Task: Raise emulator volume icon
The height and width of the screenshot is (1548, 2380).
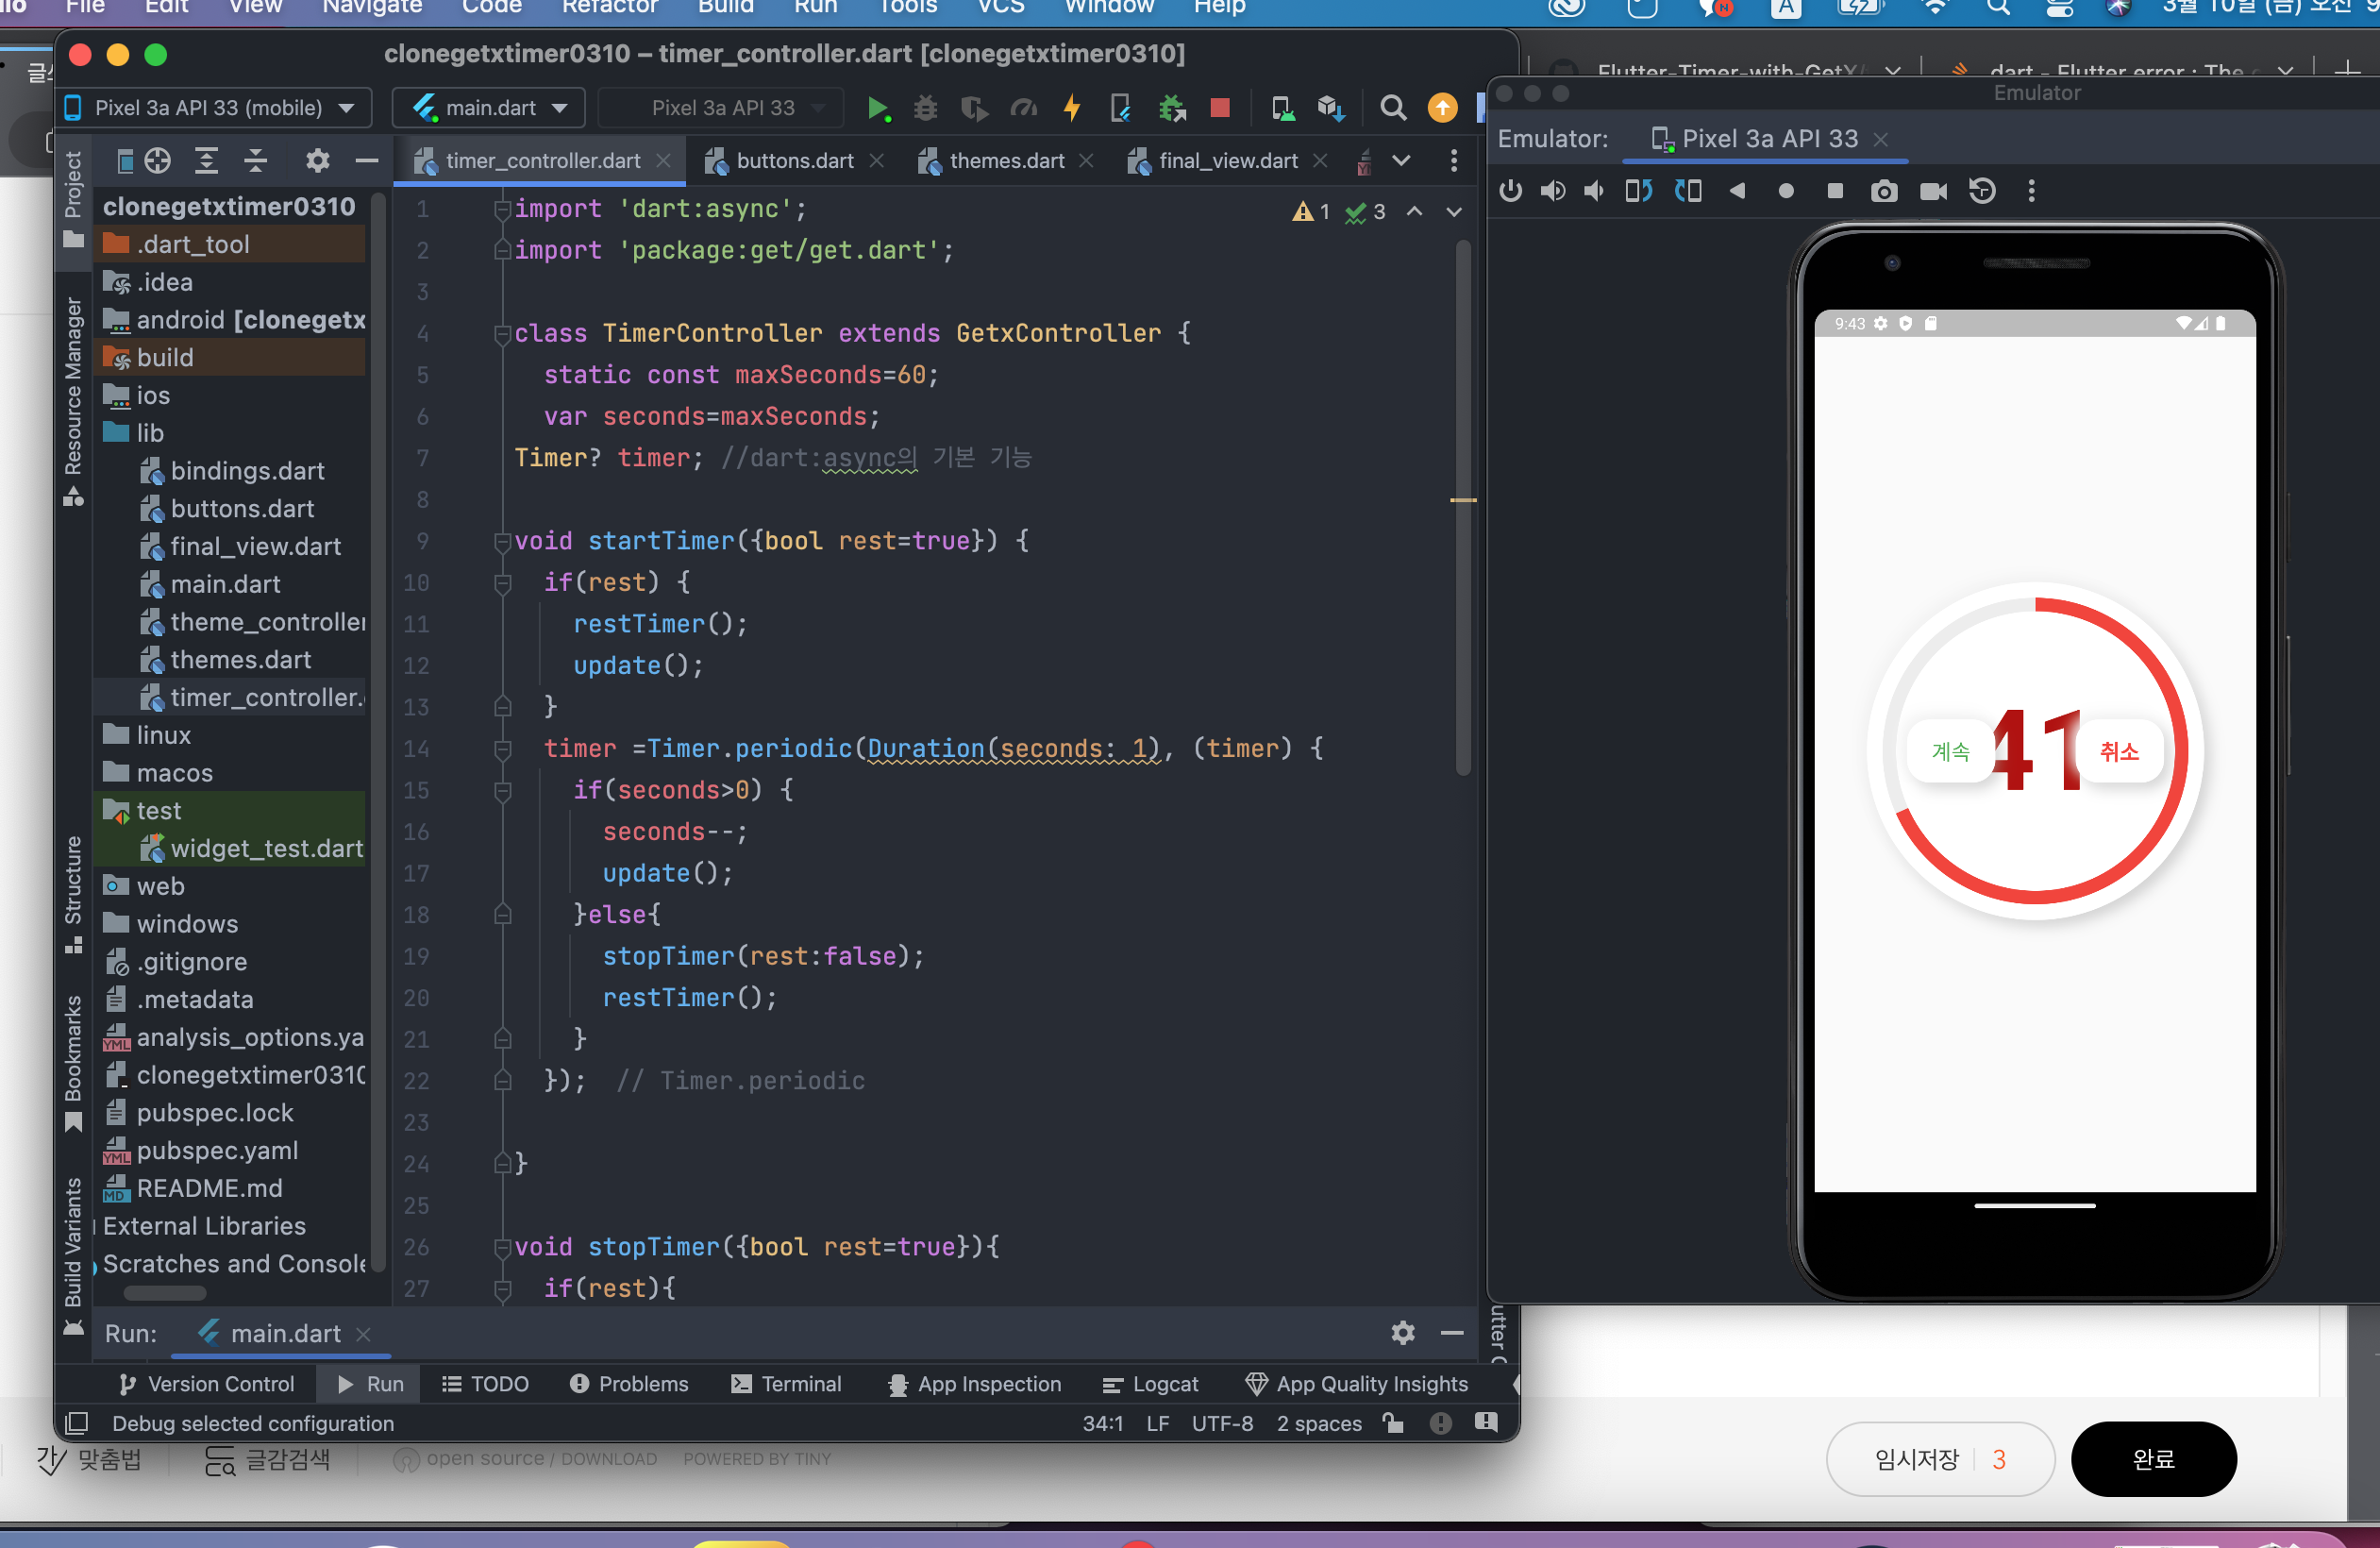Action: [1553, 191]
